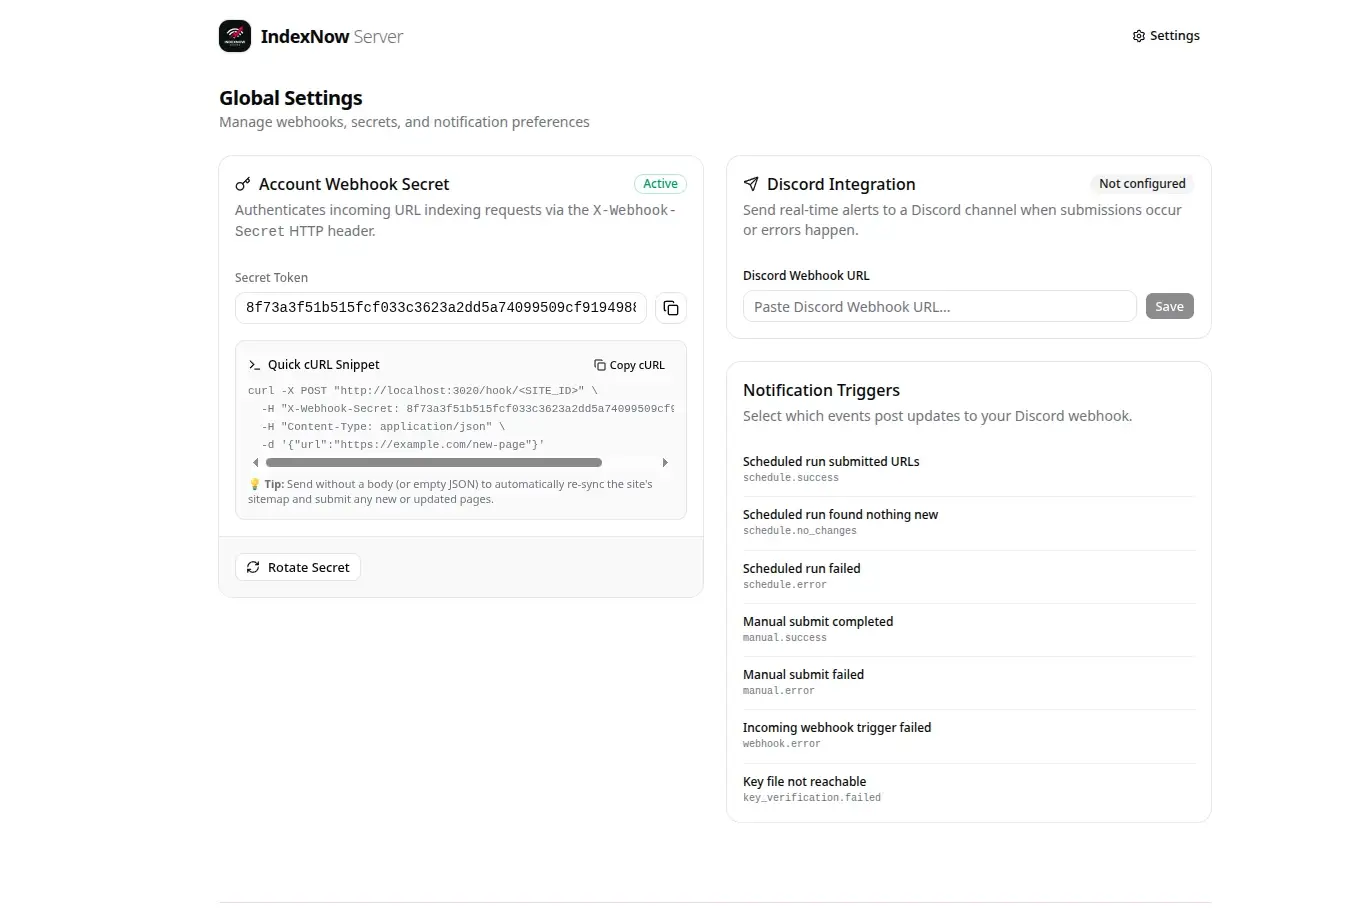Click the lightbulb Tip icon
Viewport: 1349px width, 908px height.
click(254, 484)
